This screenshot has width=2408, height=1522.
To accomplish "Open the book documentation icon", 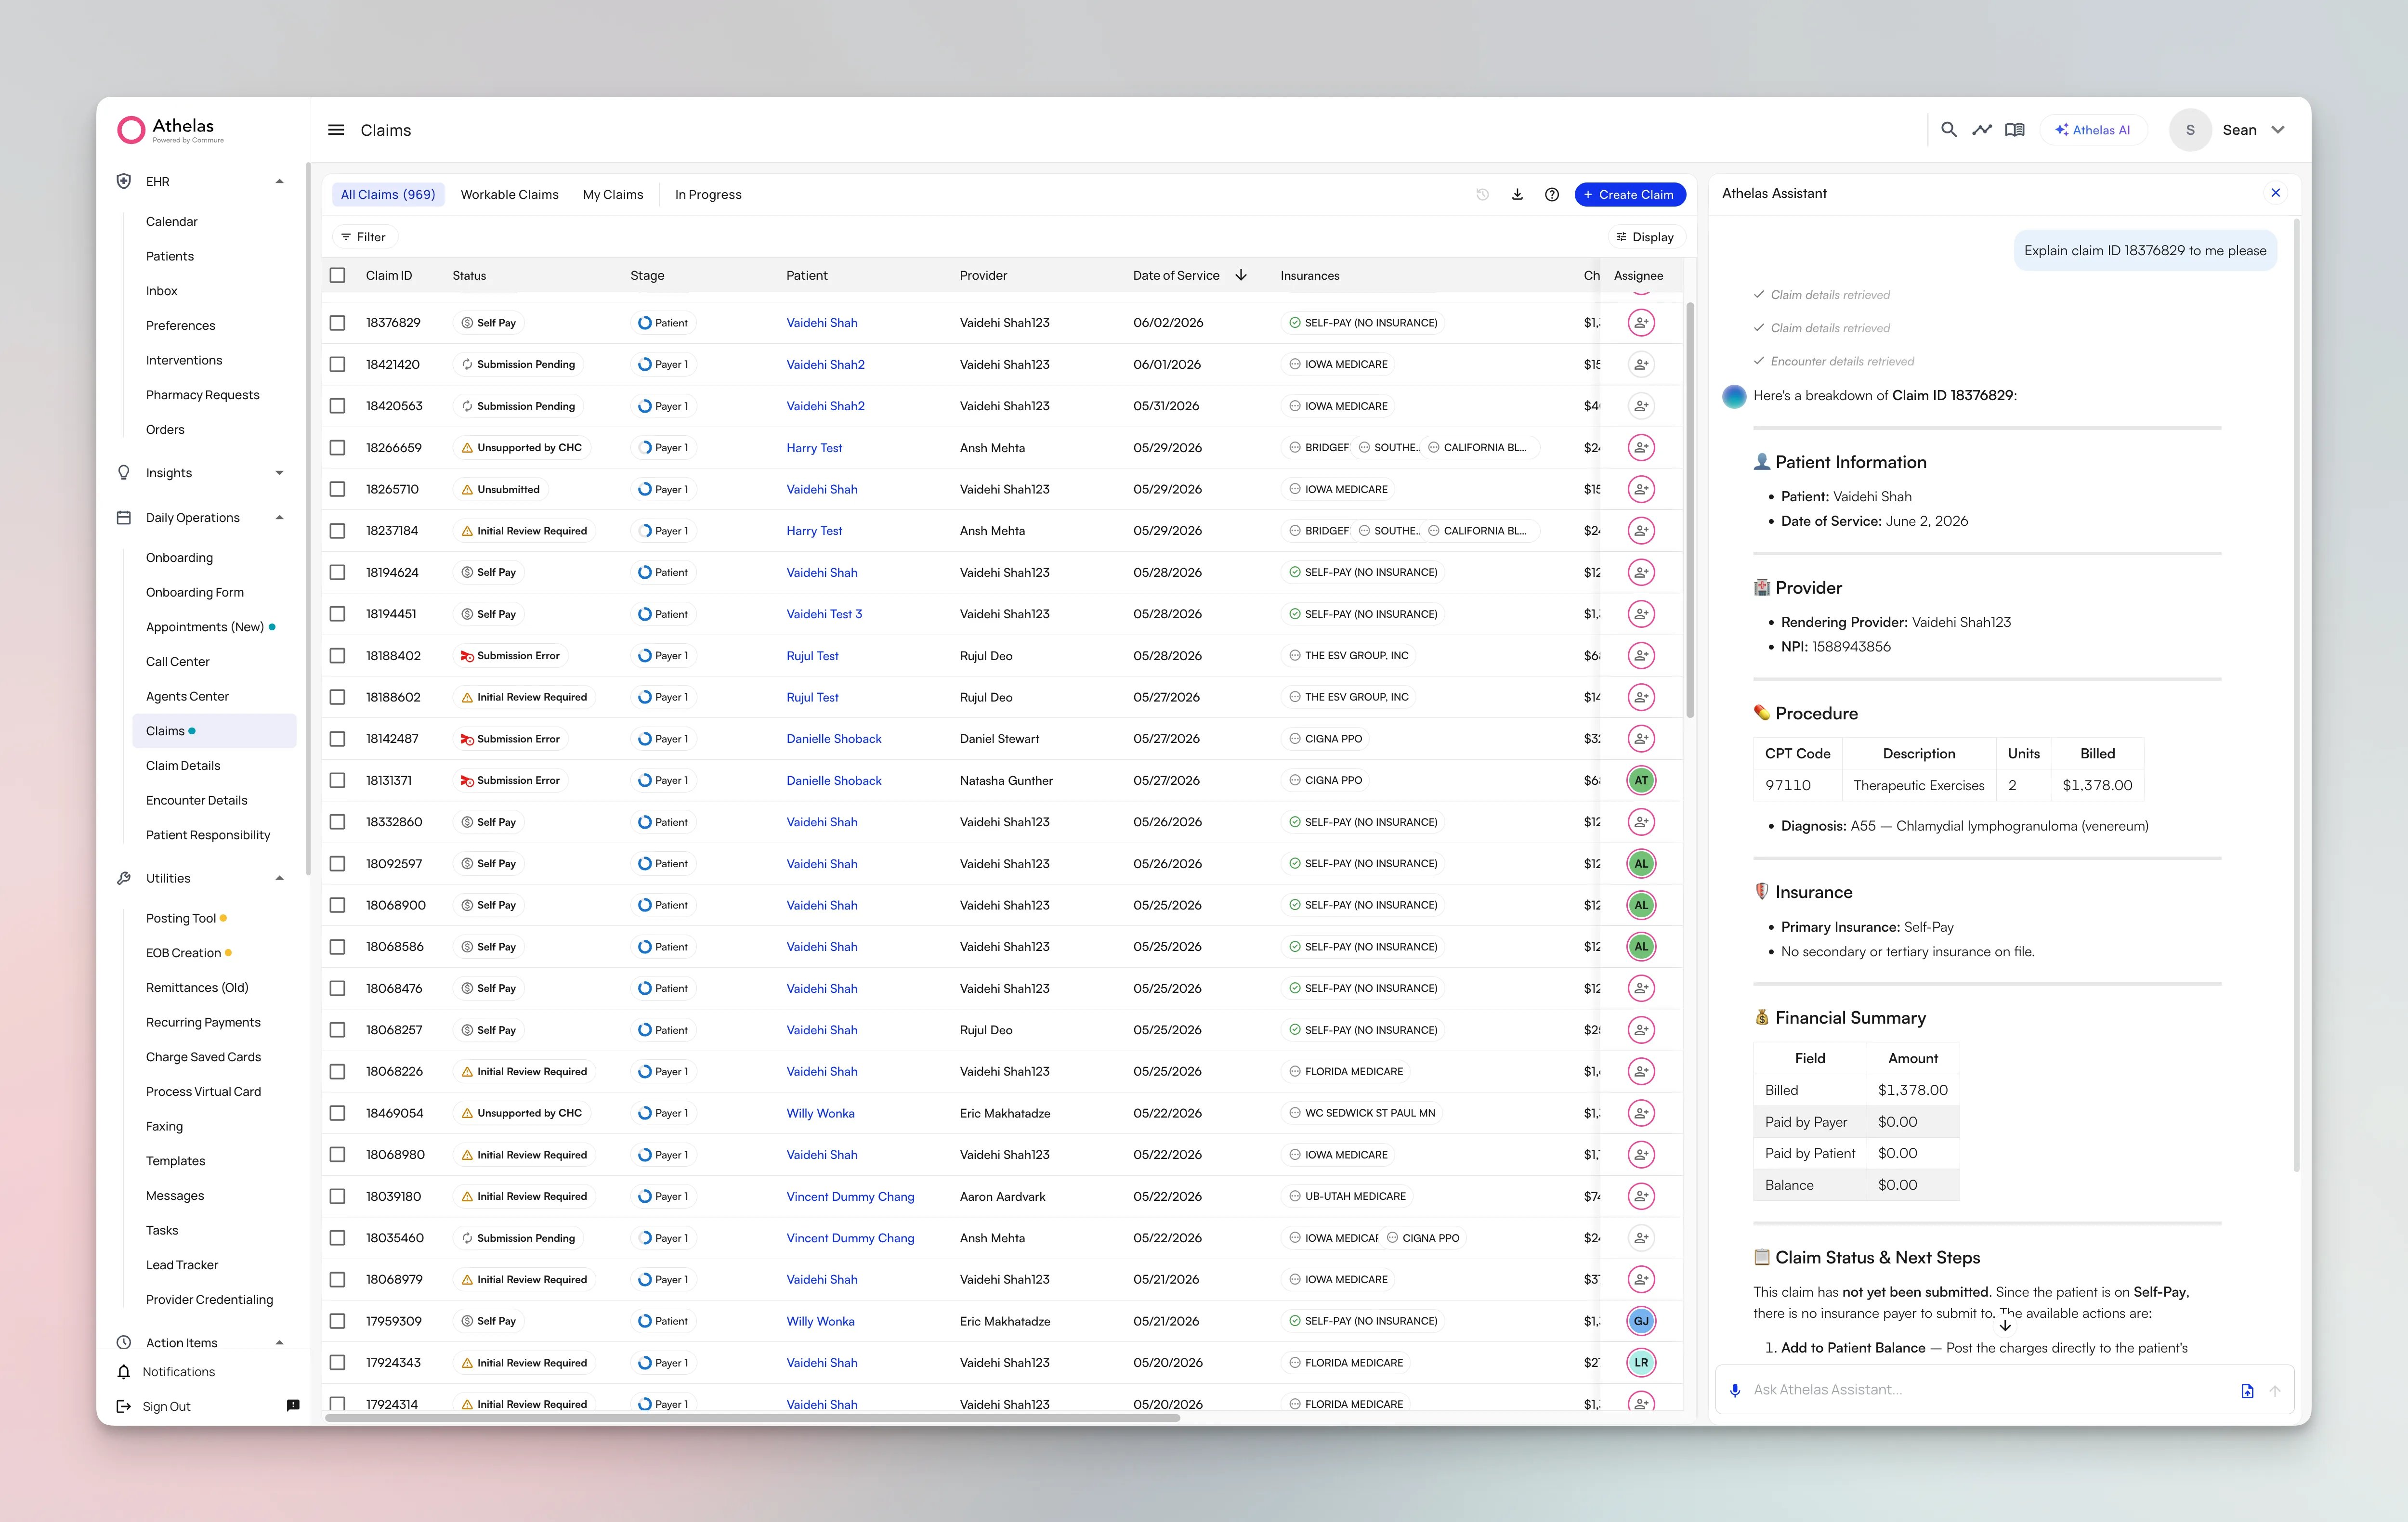I will tap(2014, 130).
